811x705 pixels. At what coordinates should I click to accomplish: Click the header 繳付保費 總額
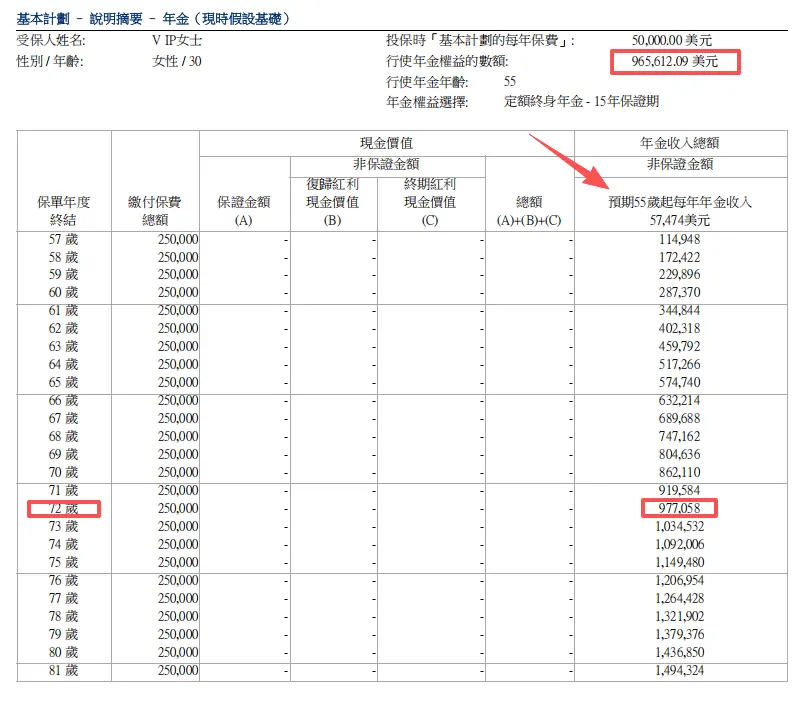coord(155,211)
